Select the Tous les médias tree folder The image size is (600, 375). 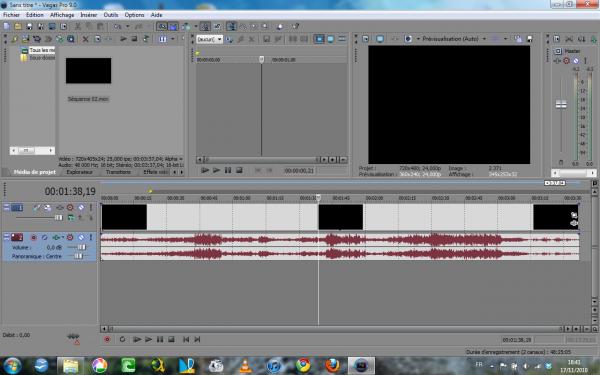tap(42, 50)
